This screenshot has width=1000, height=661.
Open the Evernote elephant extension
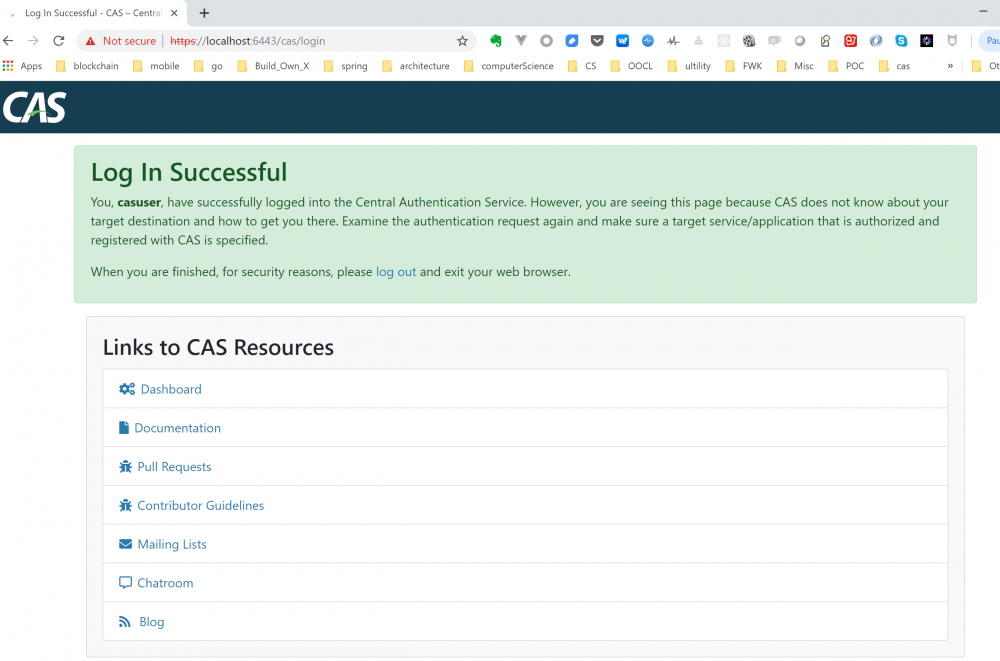(x=496, y=41)
